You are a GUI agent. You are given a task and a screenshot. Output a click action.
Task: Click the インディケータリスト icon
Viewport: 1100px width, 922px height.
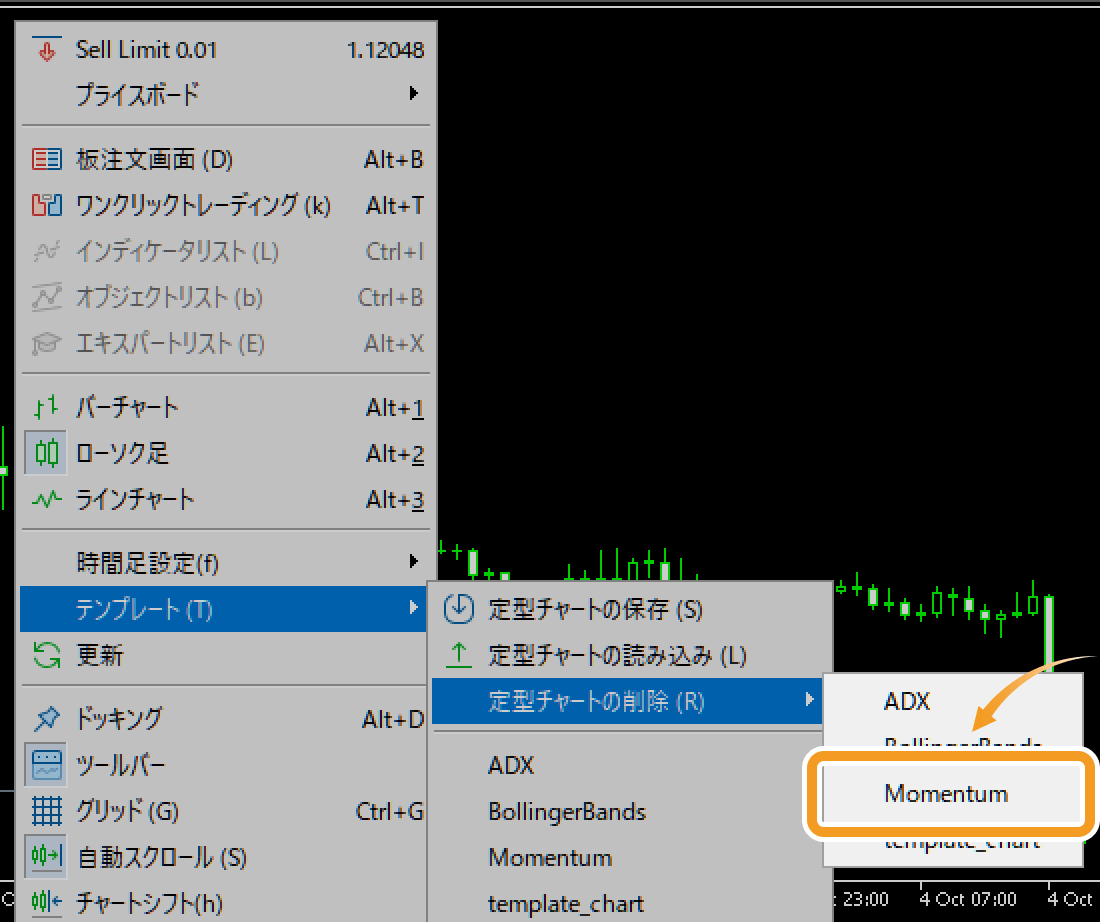[46, 251]
